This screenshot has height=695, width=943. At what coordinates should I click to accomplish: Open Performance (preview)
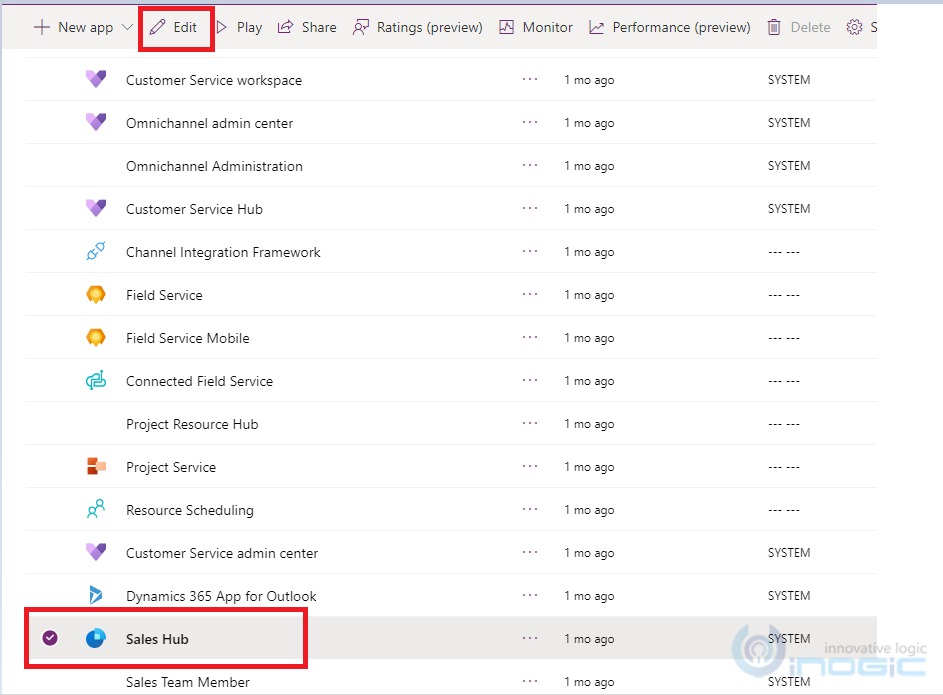click(670, 27)
